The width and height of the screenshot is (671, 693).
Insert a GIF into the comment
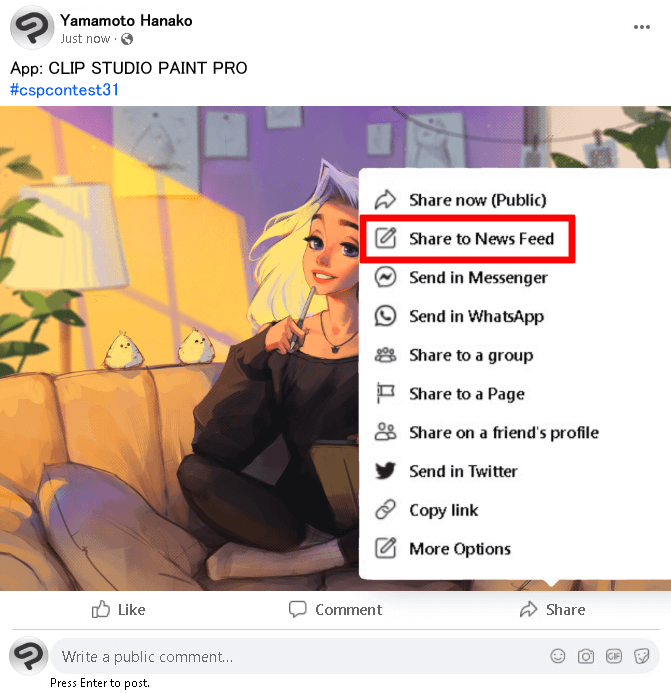[614, 656]
